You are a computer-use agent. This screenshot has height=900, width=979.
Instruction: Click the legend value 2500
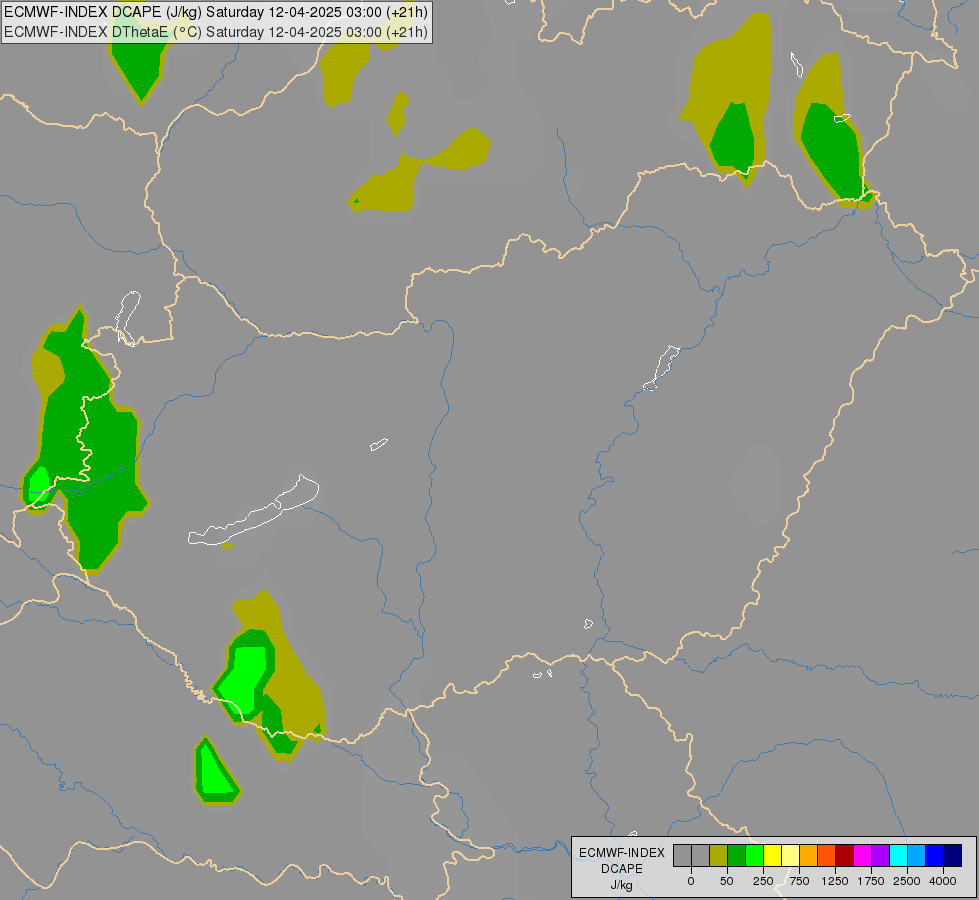pos(907,881)
